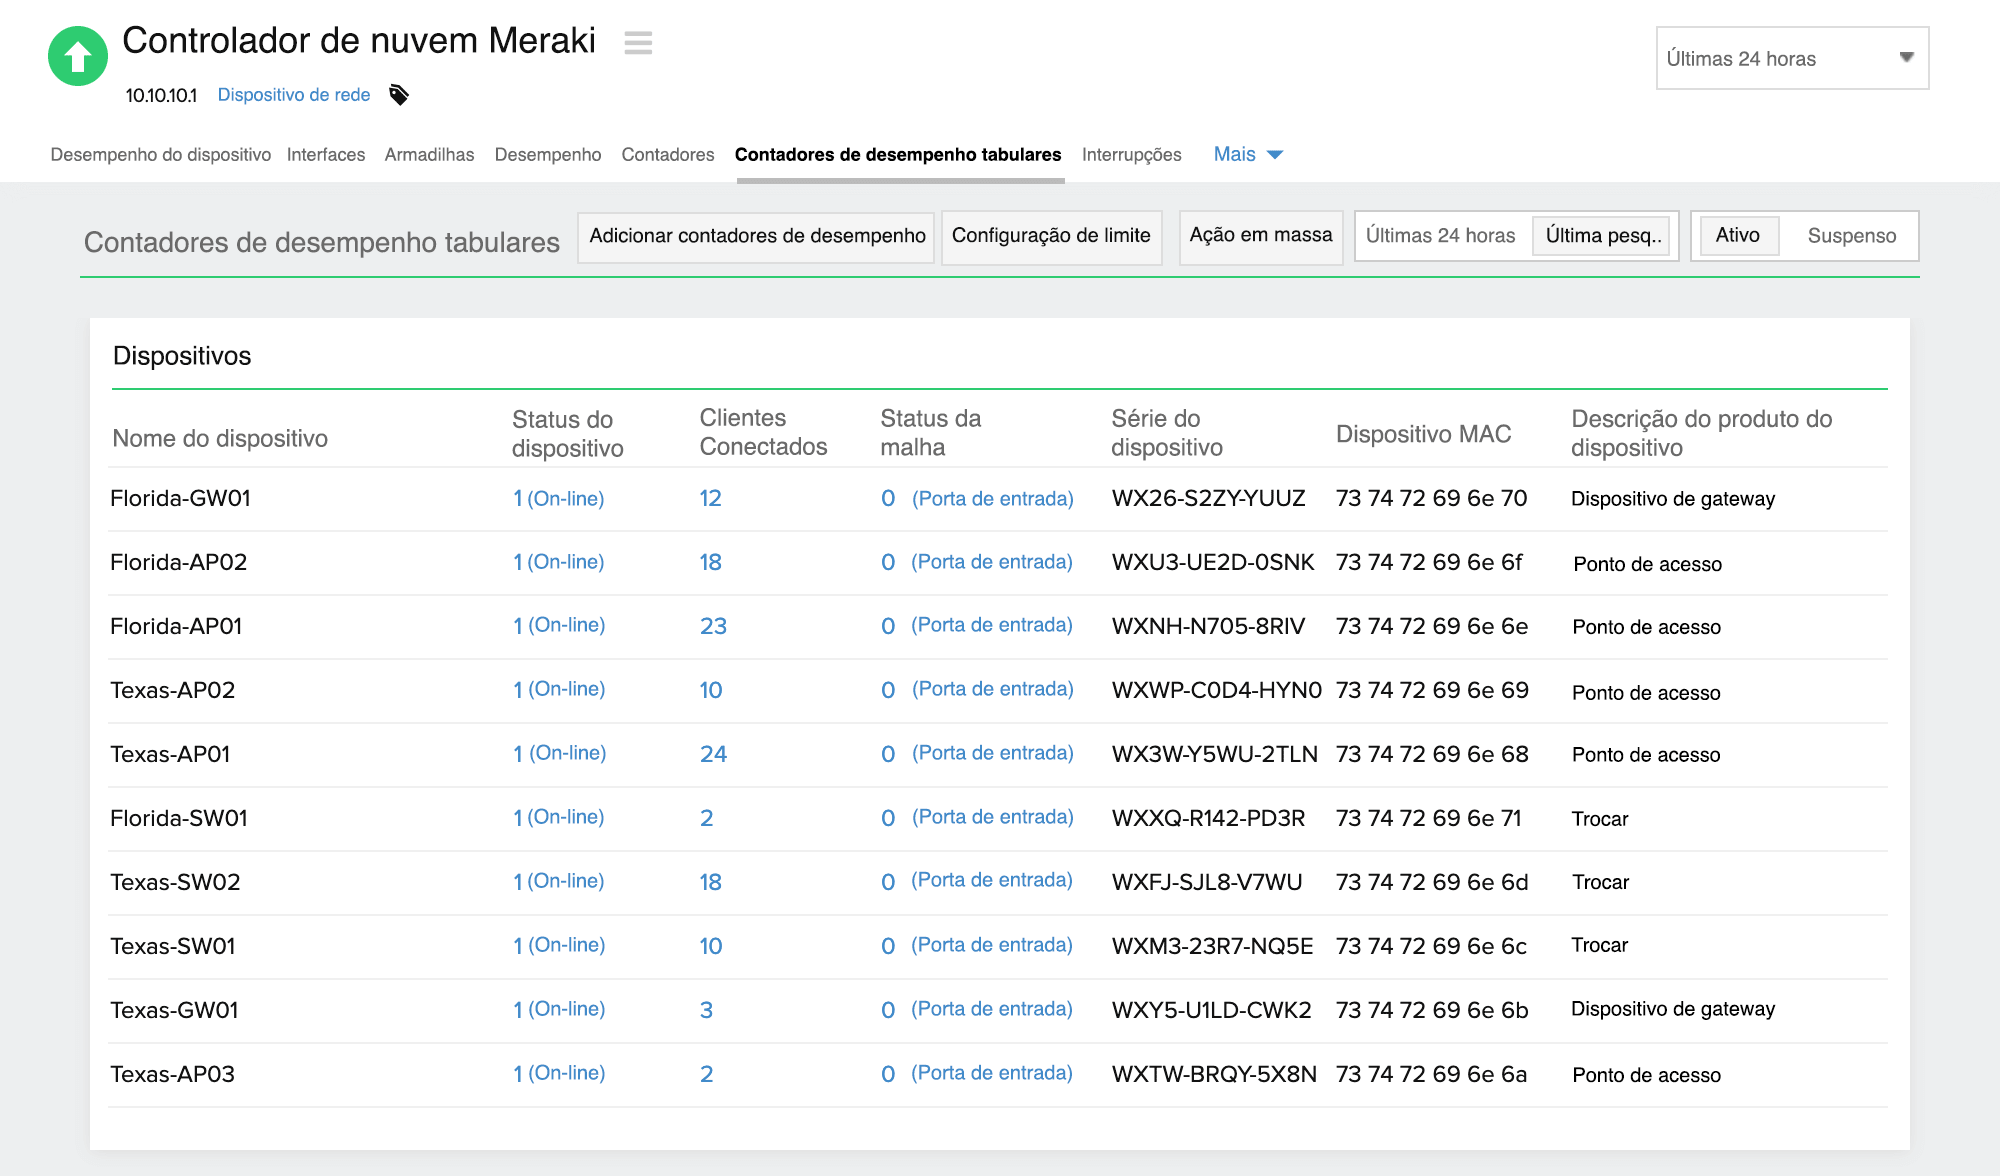Open Porta de entrada for Texas-GW01
The width and height of the screenshot is (2000, 1176).
point(993,1009)
